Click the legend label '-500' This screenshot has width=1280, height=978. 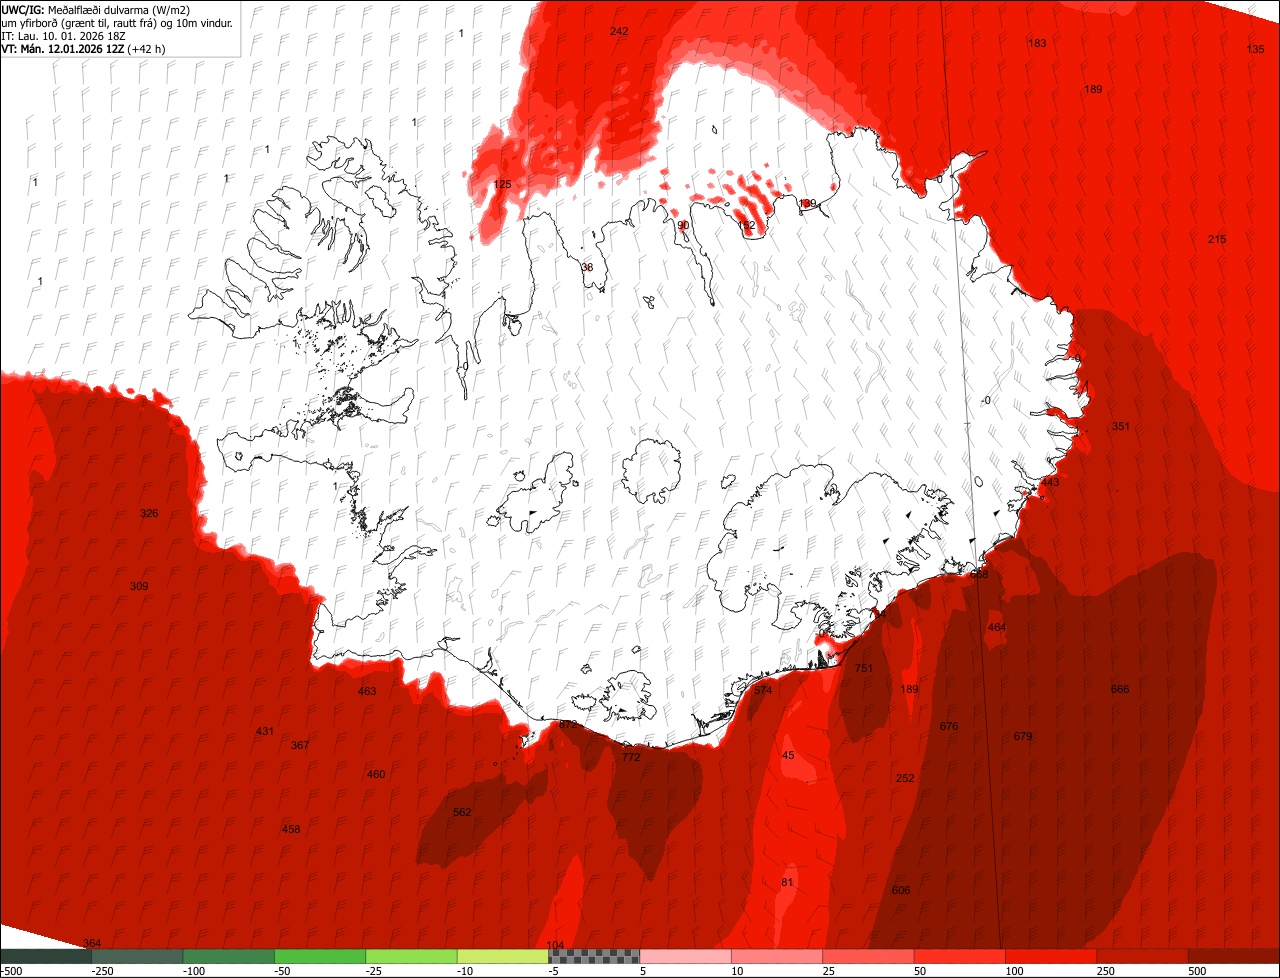click(12, 971)
